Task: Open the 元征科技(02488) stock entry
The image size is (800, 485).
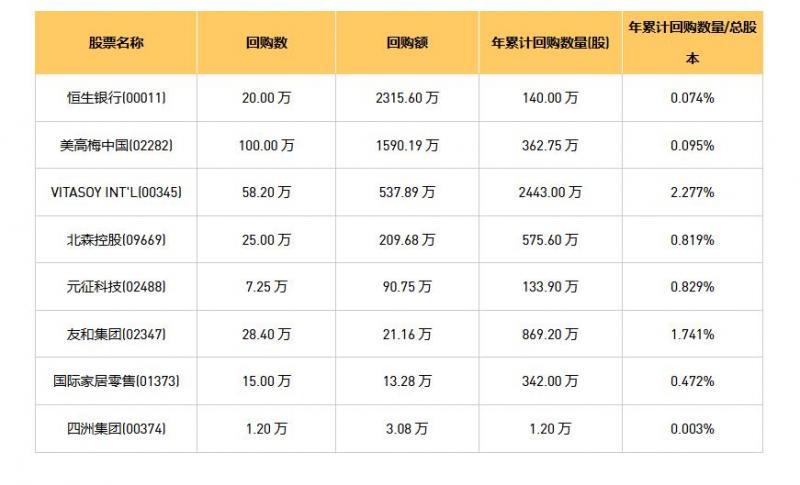Action: click(116, 287)
